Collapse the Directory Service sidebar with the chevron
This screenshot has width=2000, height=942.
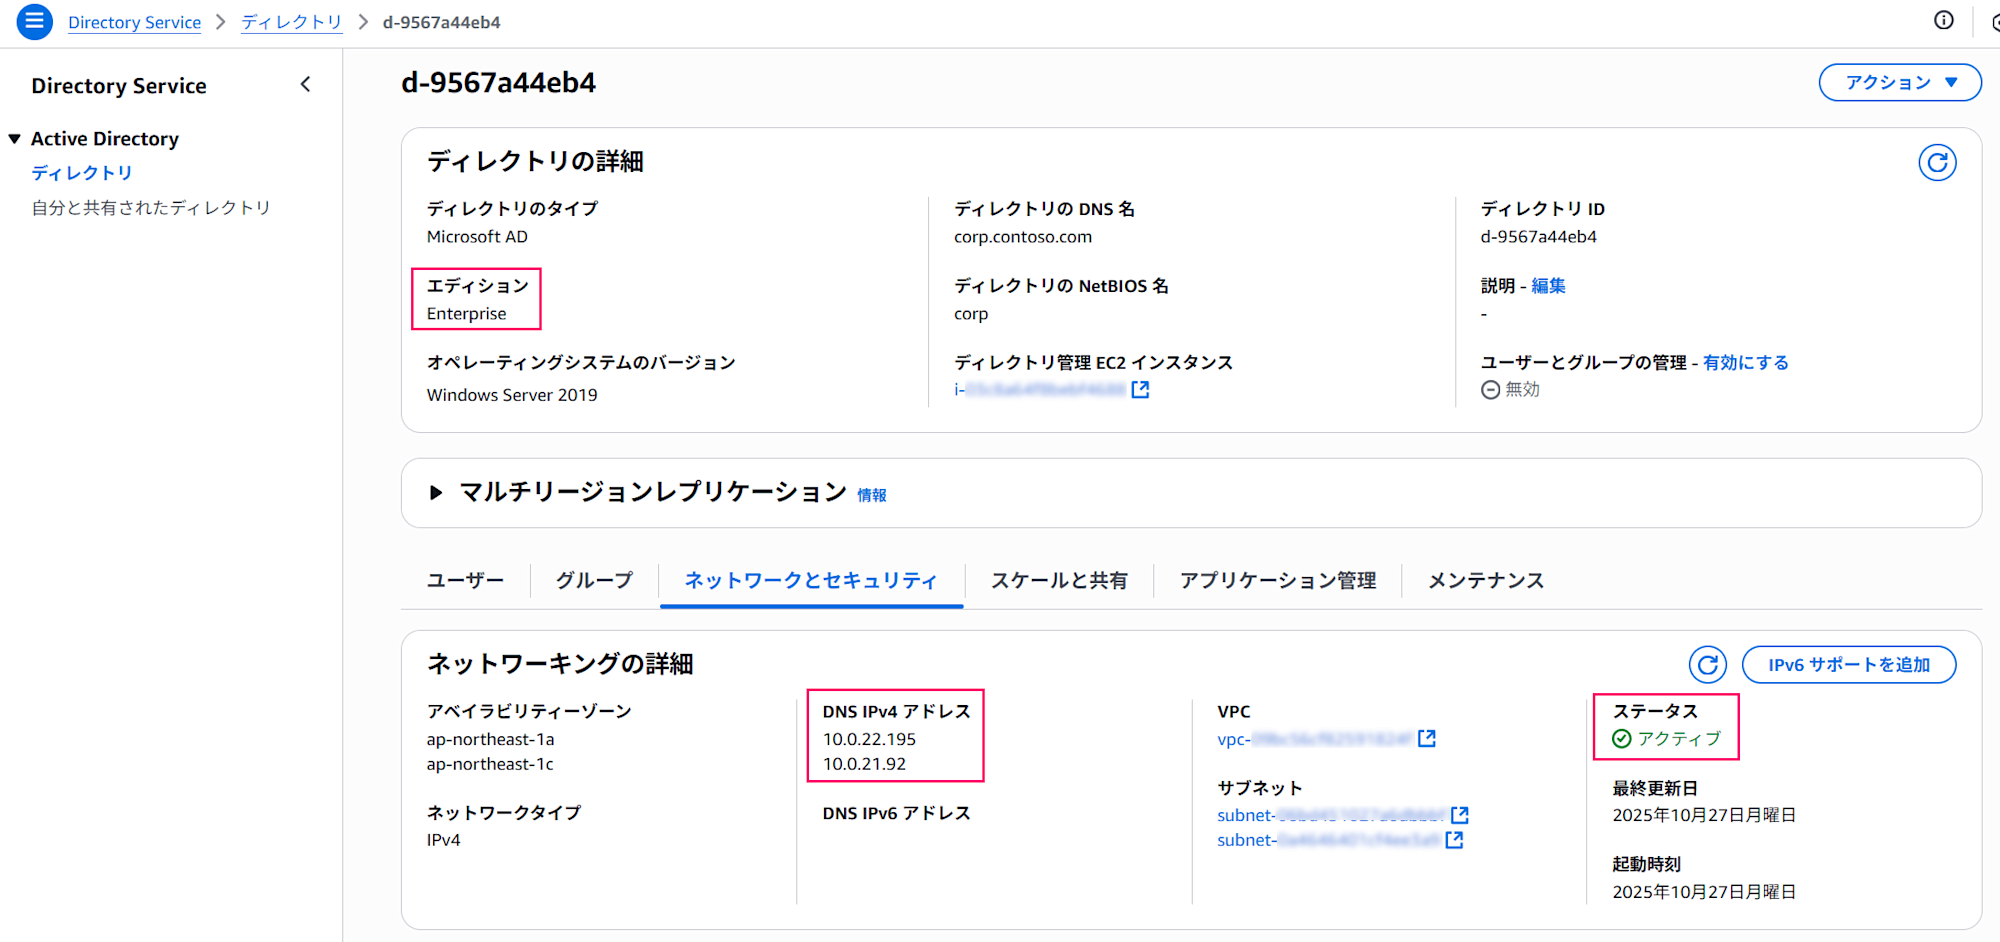[x=306, y=84]
